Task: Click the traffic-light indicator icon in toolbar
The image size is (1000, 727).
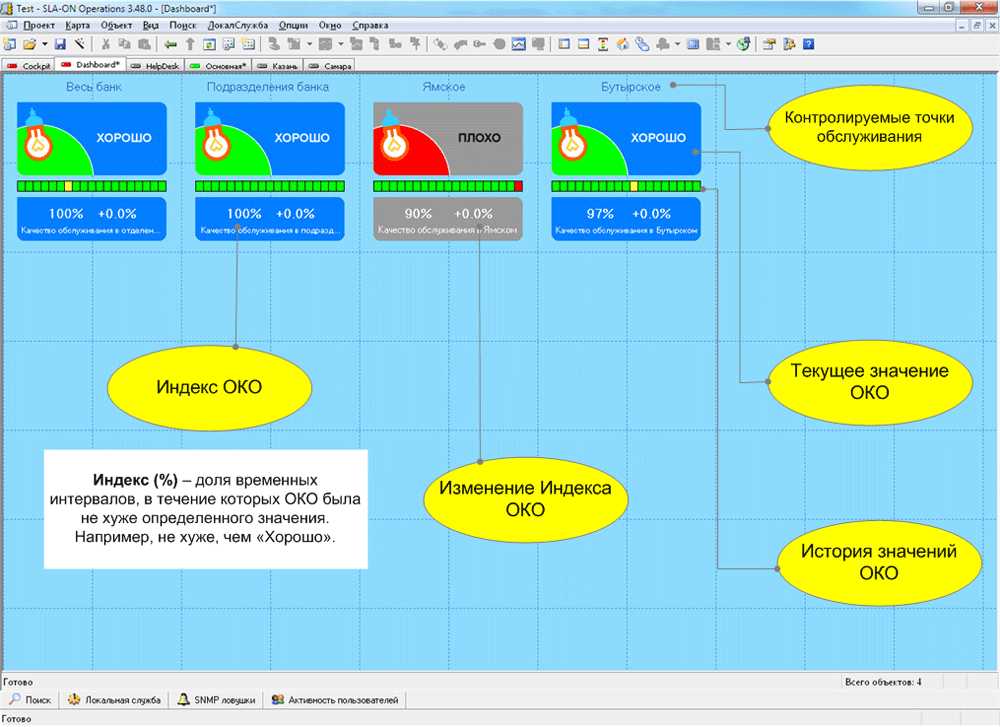Action: click(x=604, y=44)
